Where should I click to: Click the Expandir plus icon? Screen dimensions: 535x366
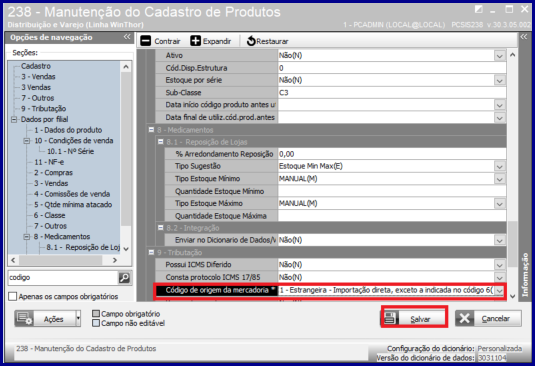(x=196, y=41)
